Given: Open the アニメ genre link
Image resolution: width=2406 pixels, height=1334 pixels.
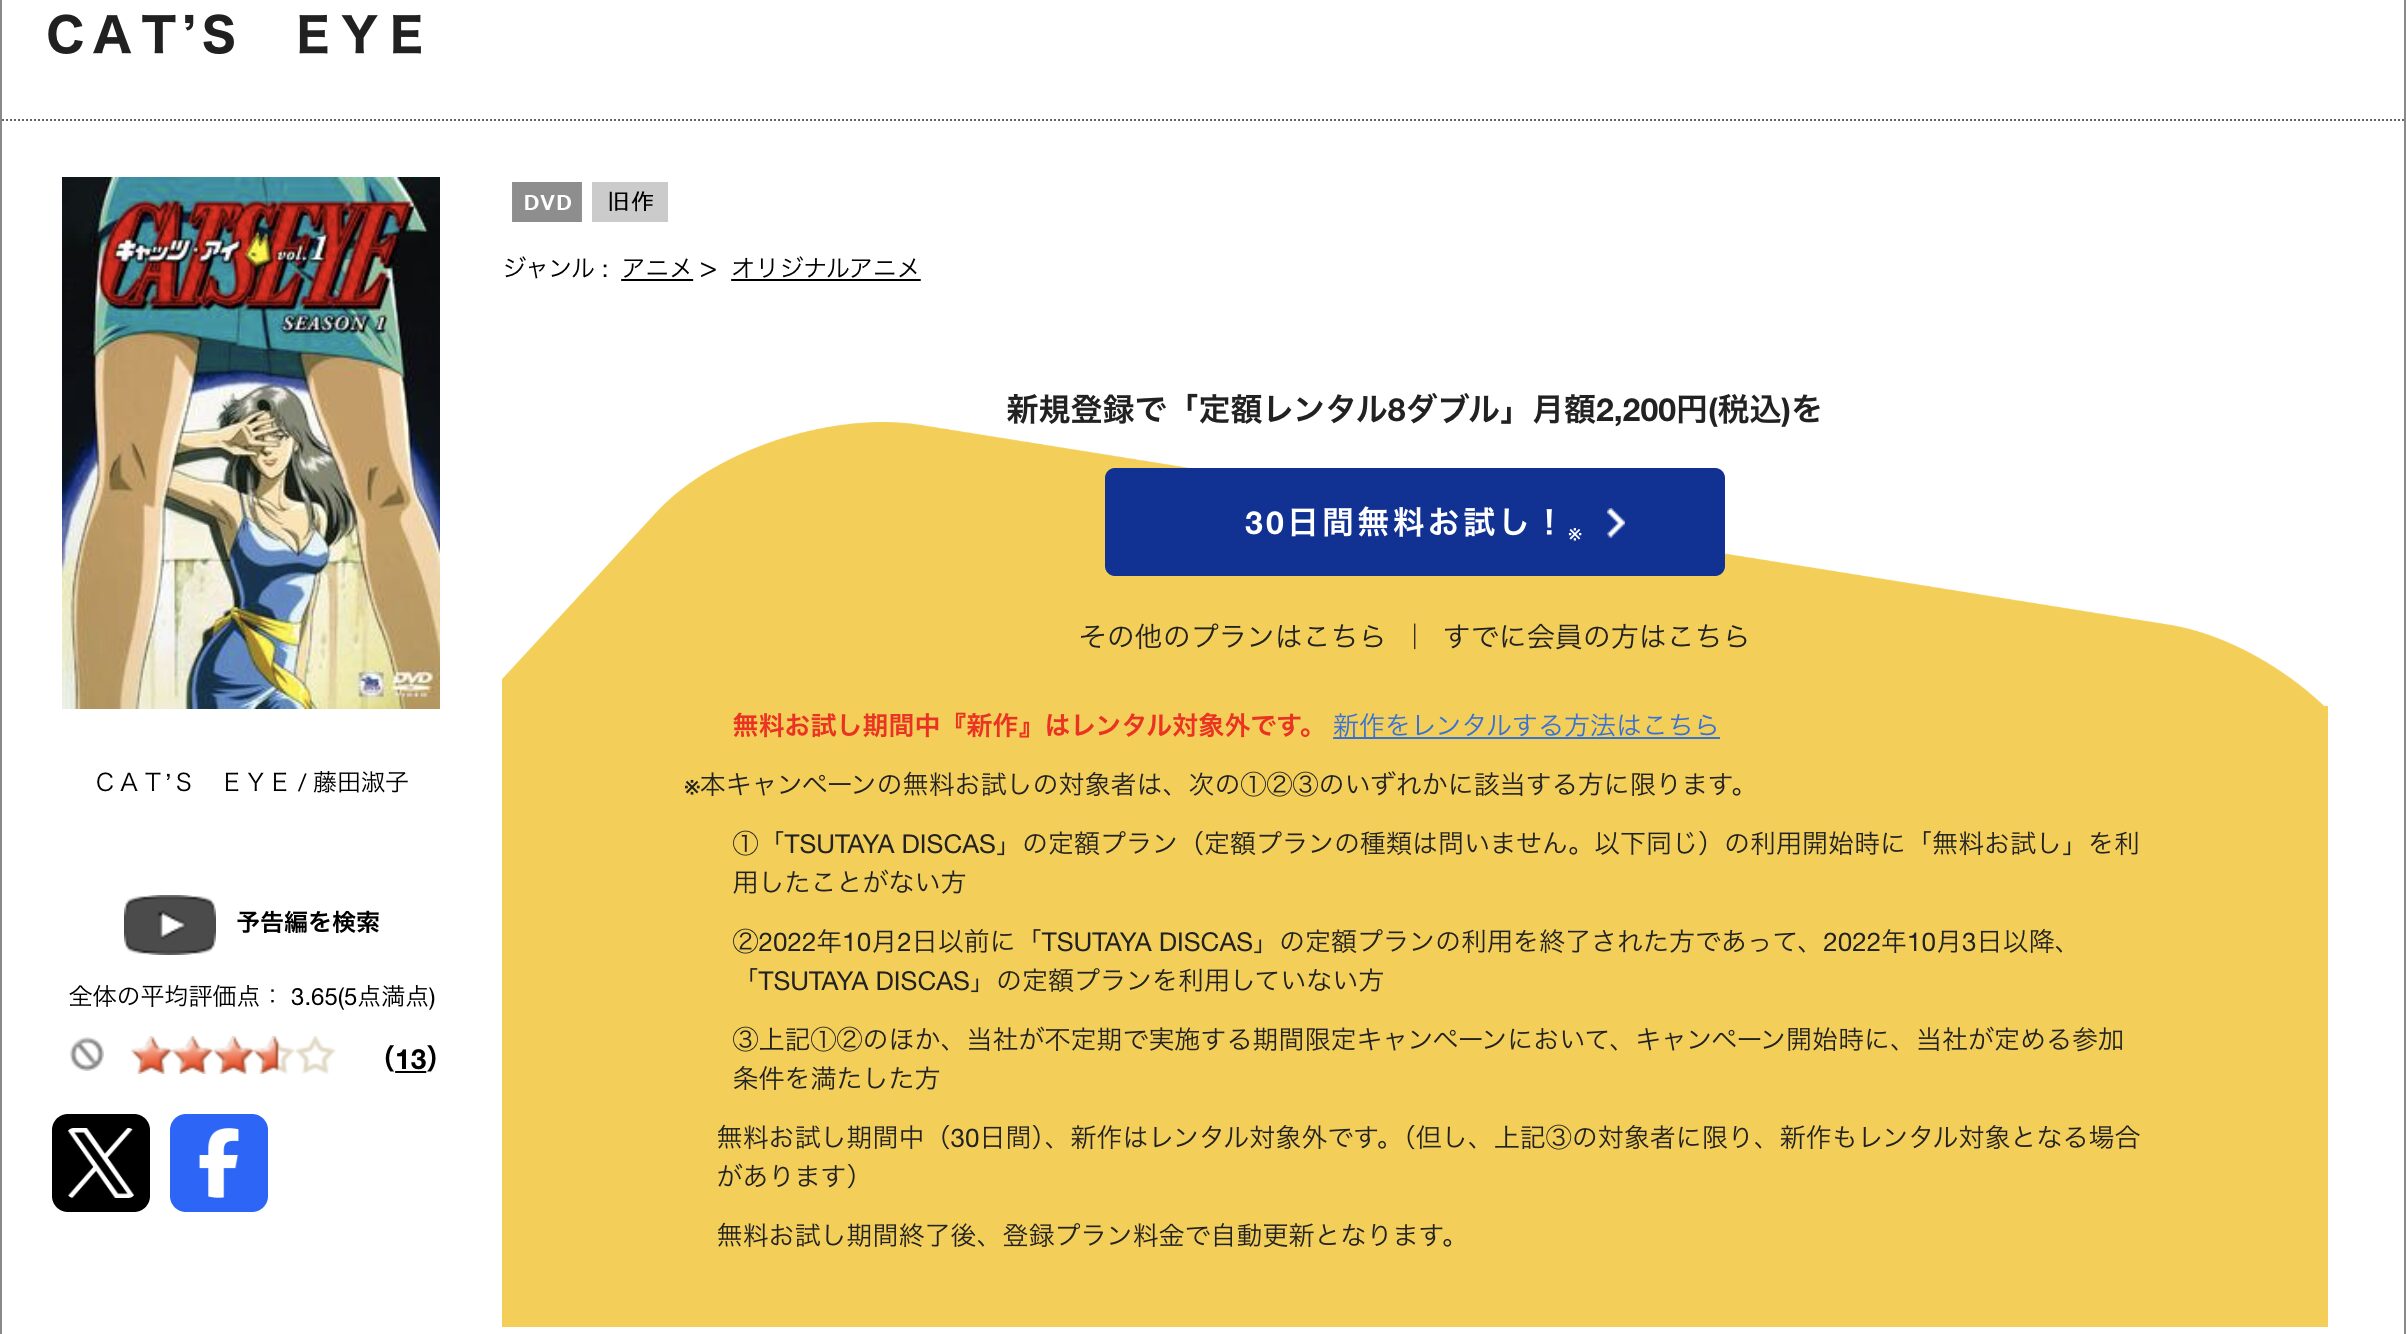Looking at the screenshot, I should click(x=656, y=268).
